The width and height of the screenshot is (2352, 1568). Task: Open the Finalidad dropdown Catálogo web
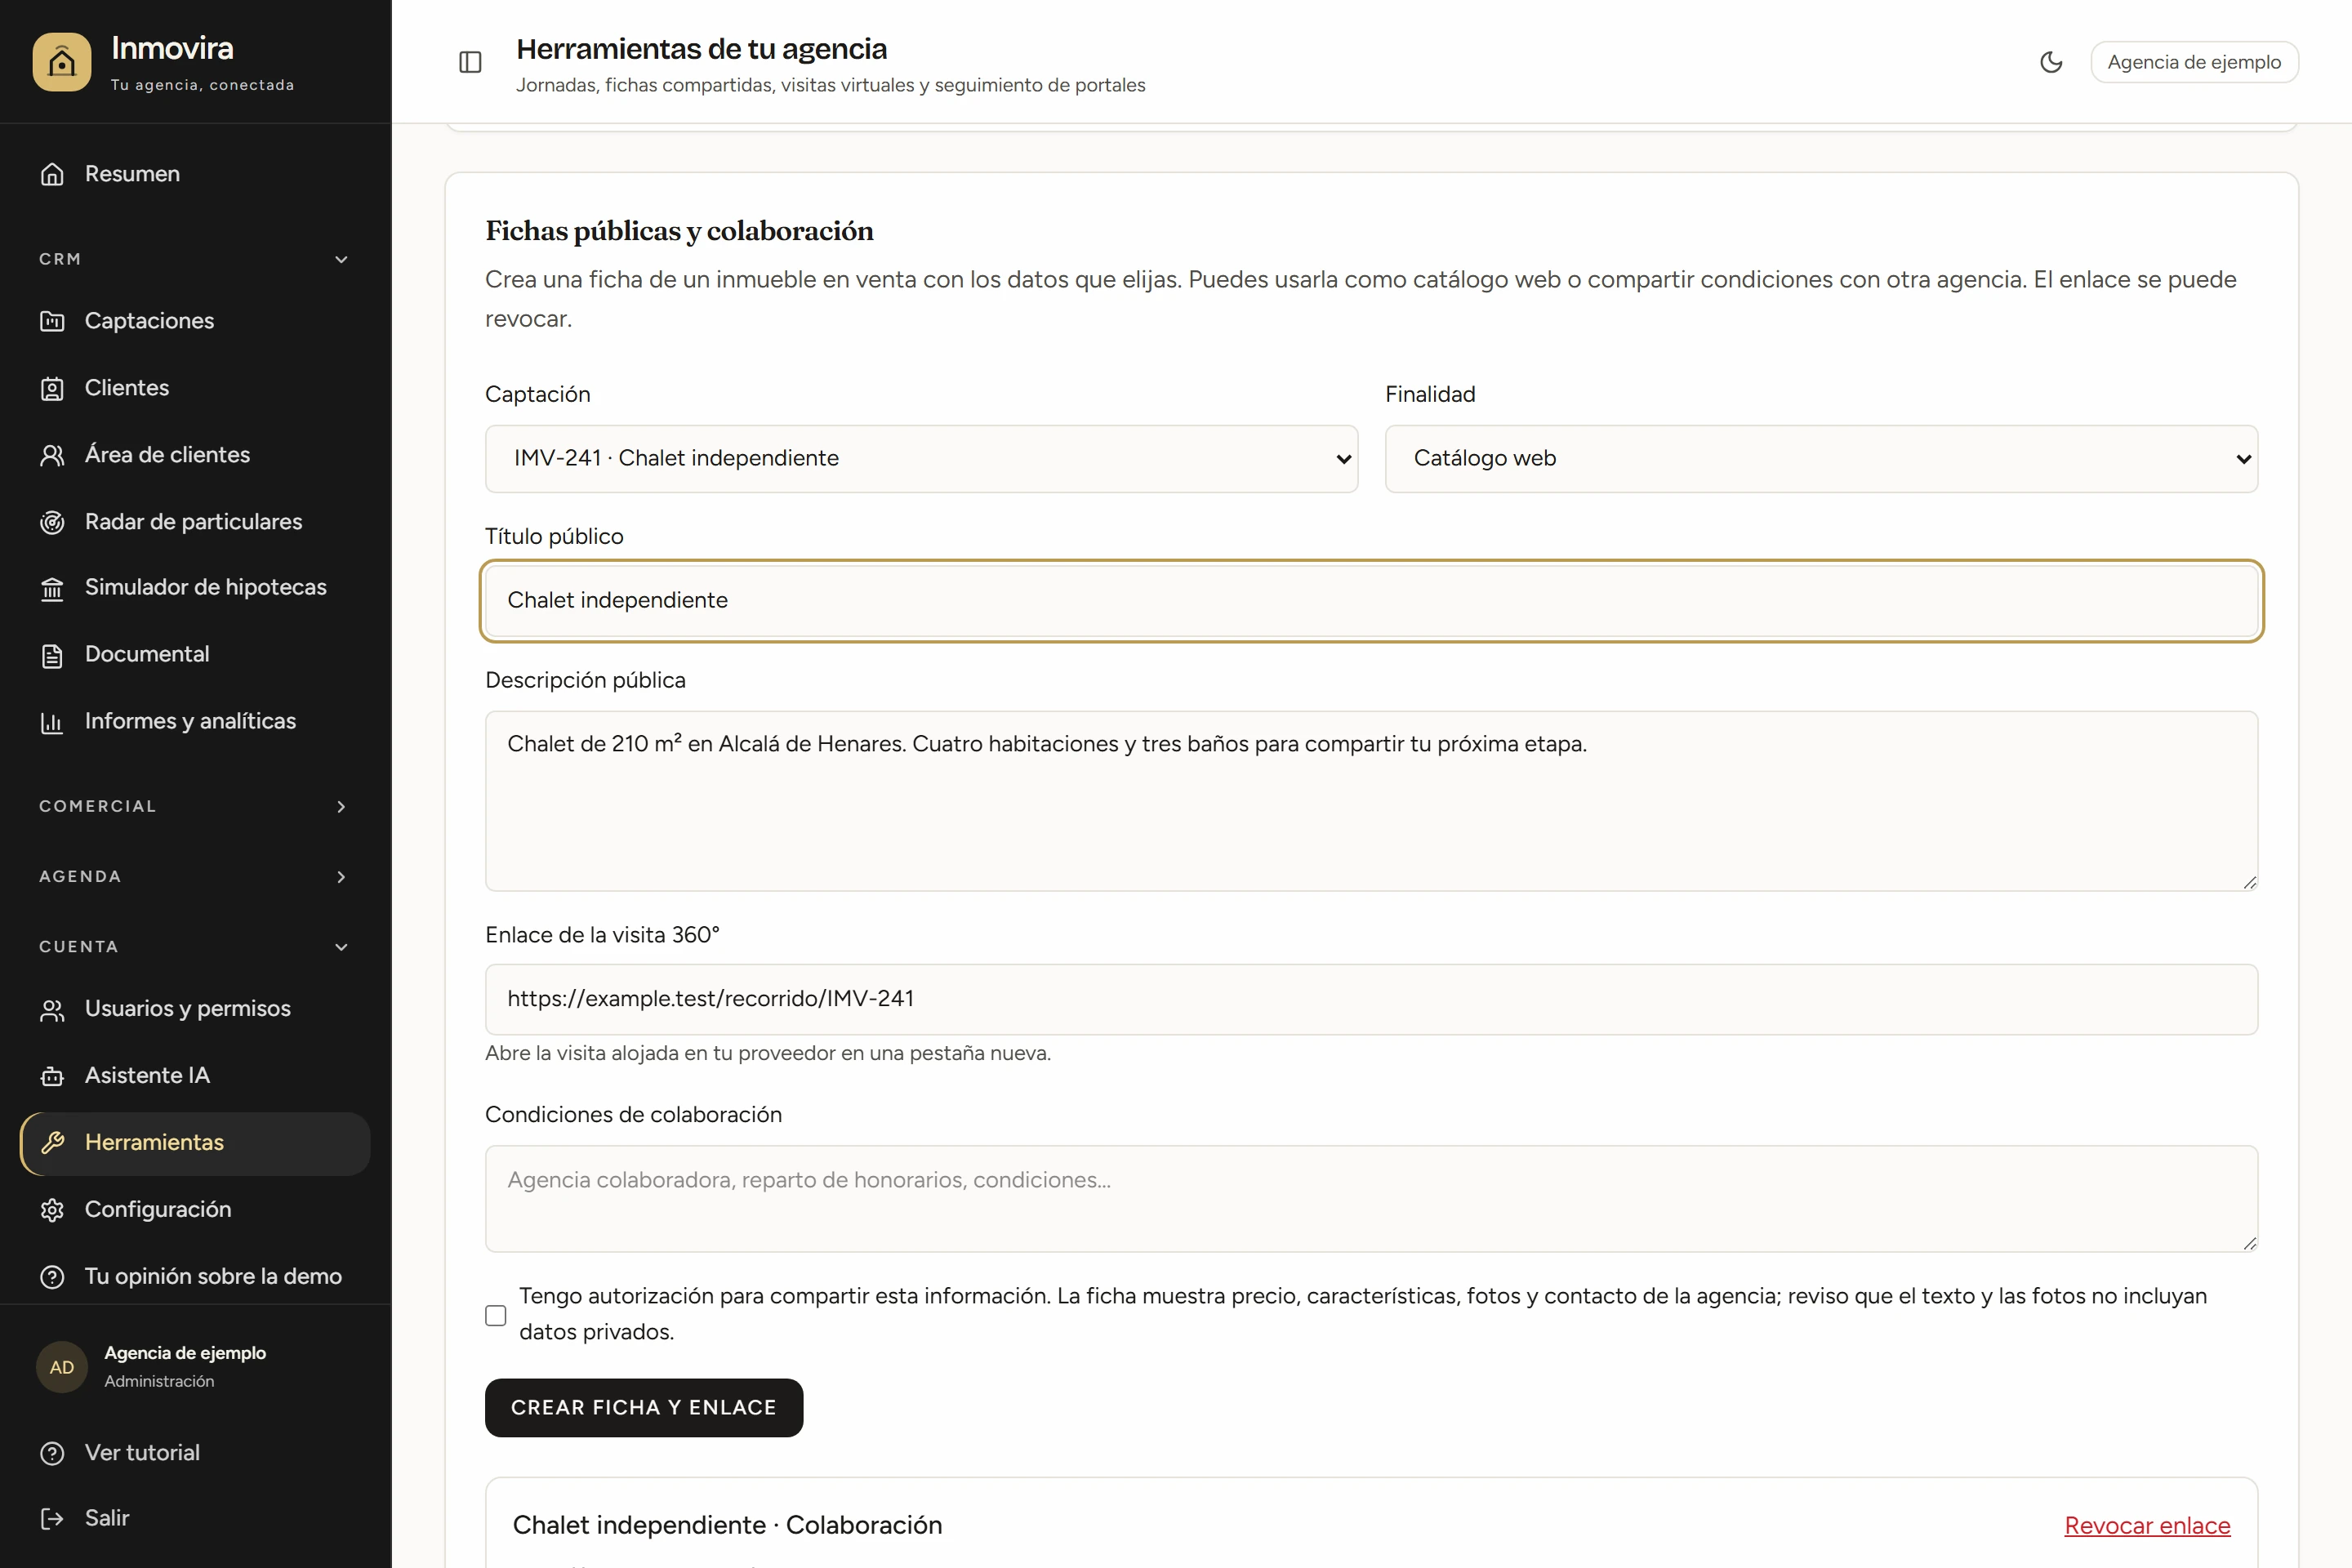(1821, 458)
